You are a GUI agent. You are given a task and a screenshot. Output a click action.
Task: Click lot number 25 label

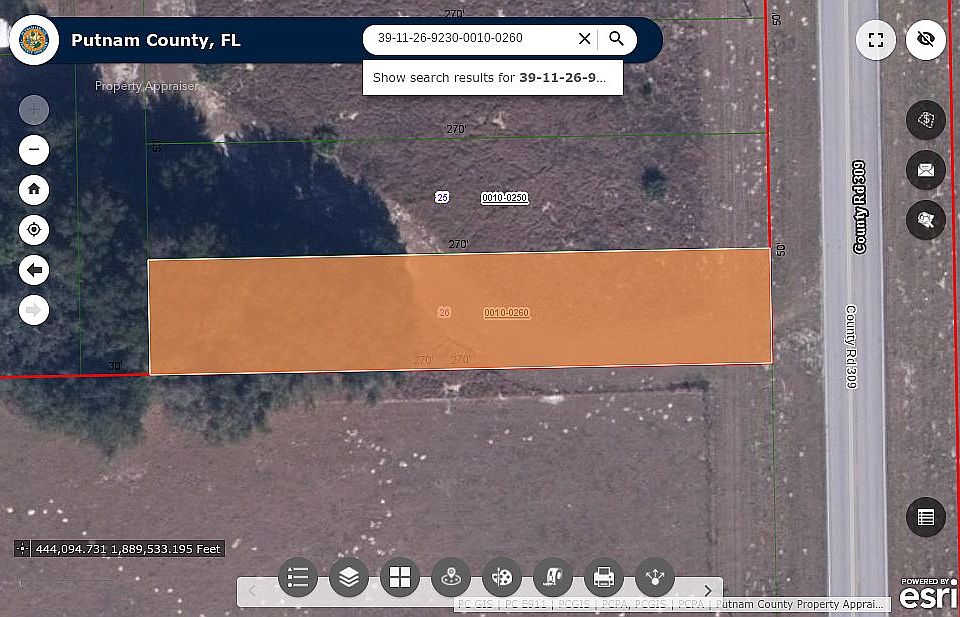(442, 197)
